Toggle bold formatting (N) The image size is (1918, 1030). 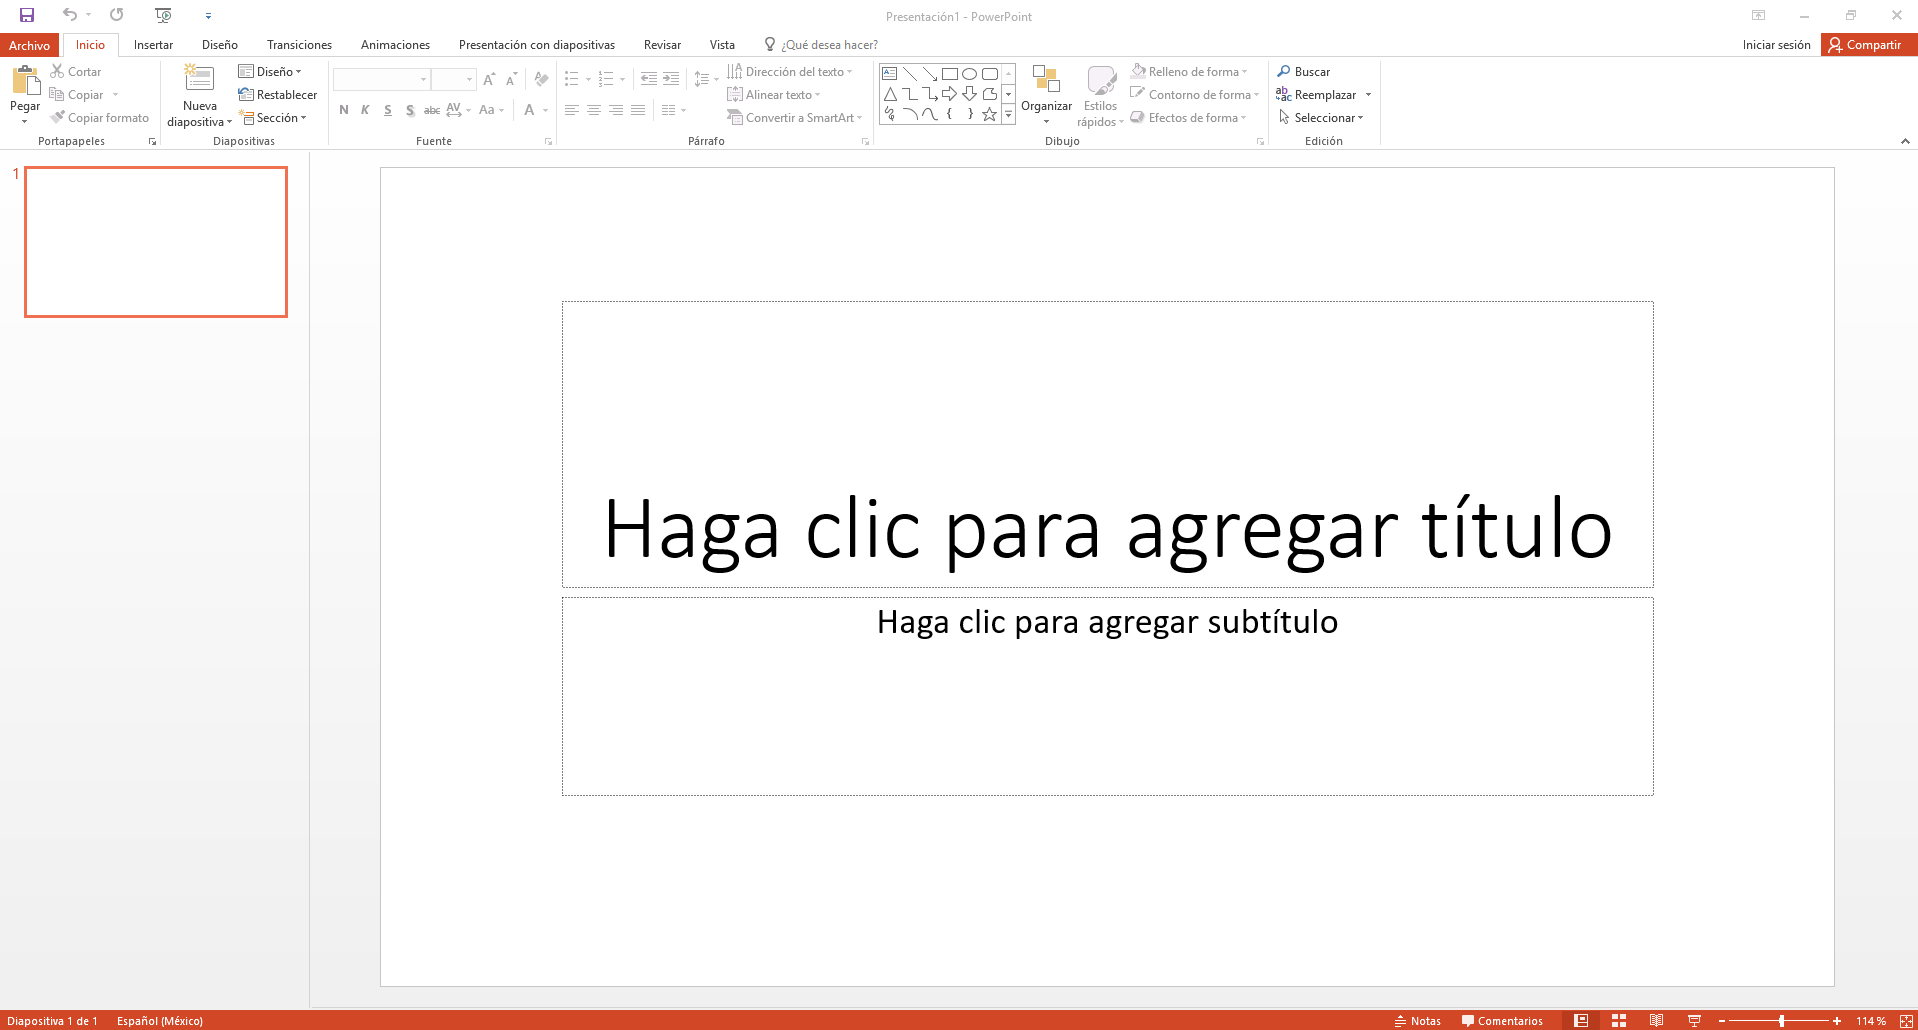click(344, 110)
